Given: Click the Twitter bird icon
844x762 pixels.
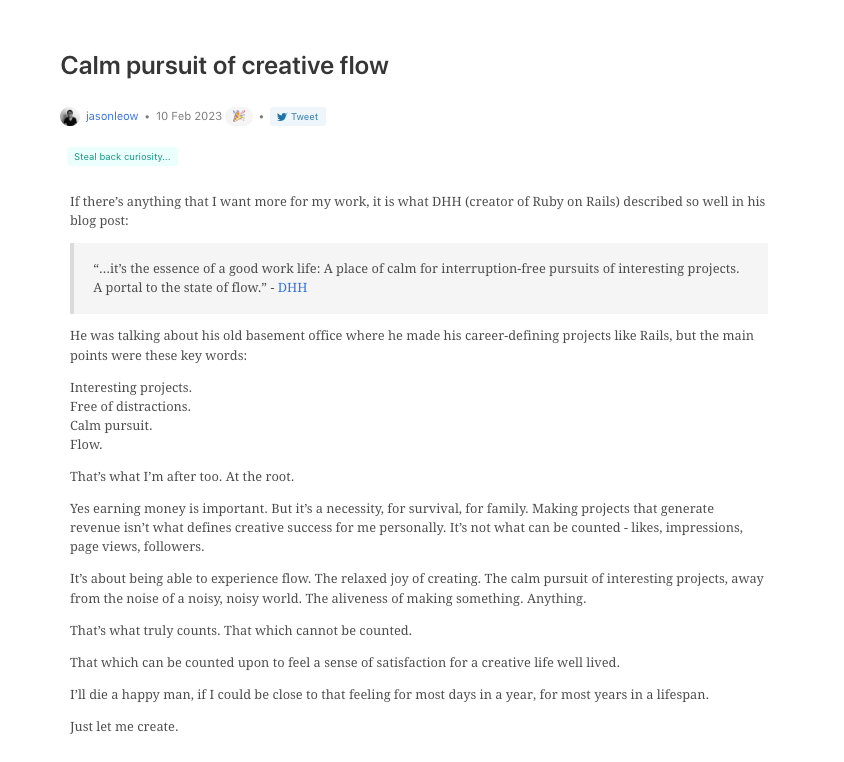Looking at the screenshot, I should (282, 117).
